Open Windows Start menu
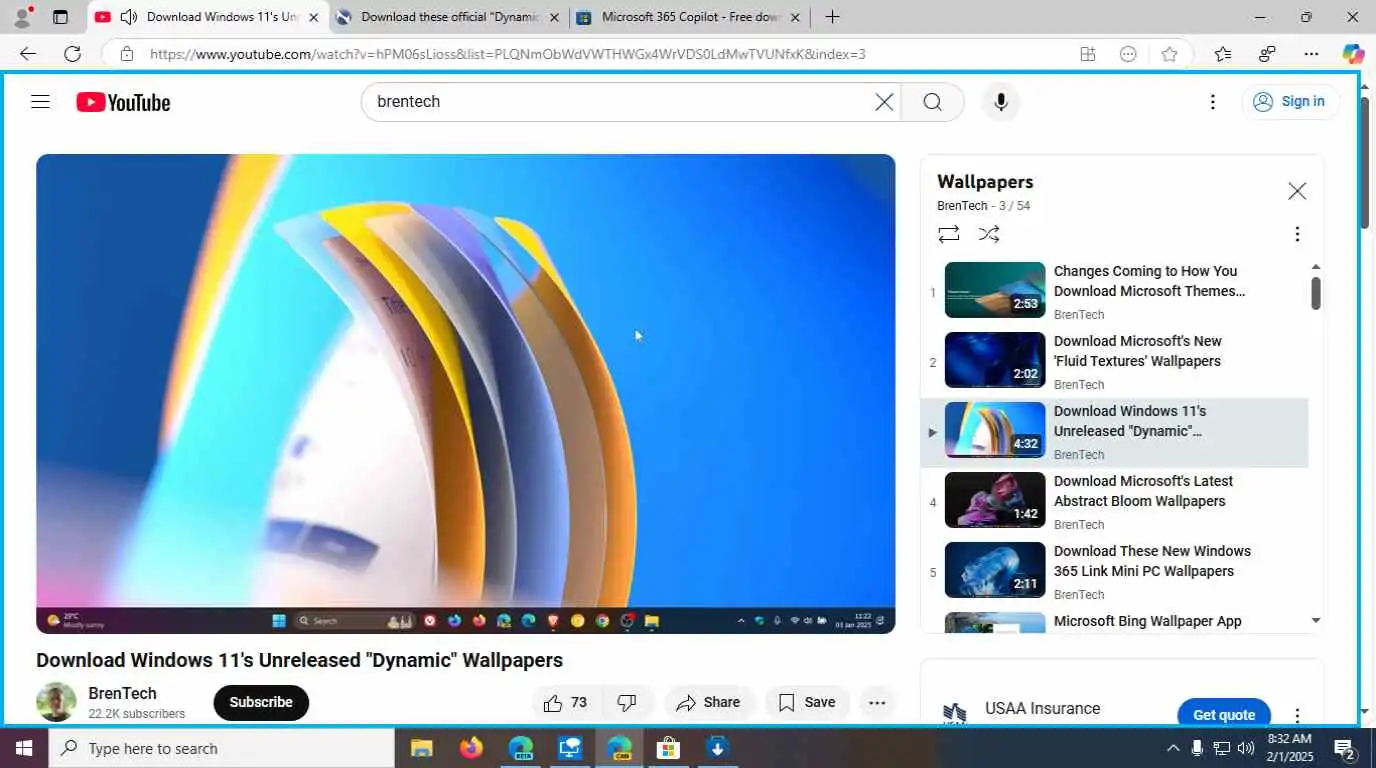Viewport: 1376px width, 768px height. (x=23, y=748)
